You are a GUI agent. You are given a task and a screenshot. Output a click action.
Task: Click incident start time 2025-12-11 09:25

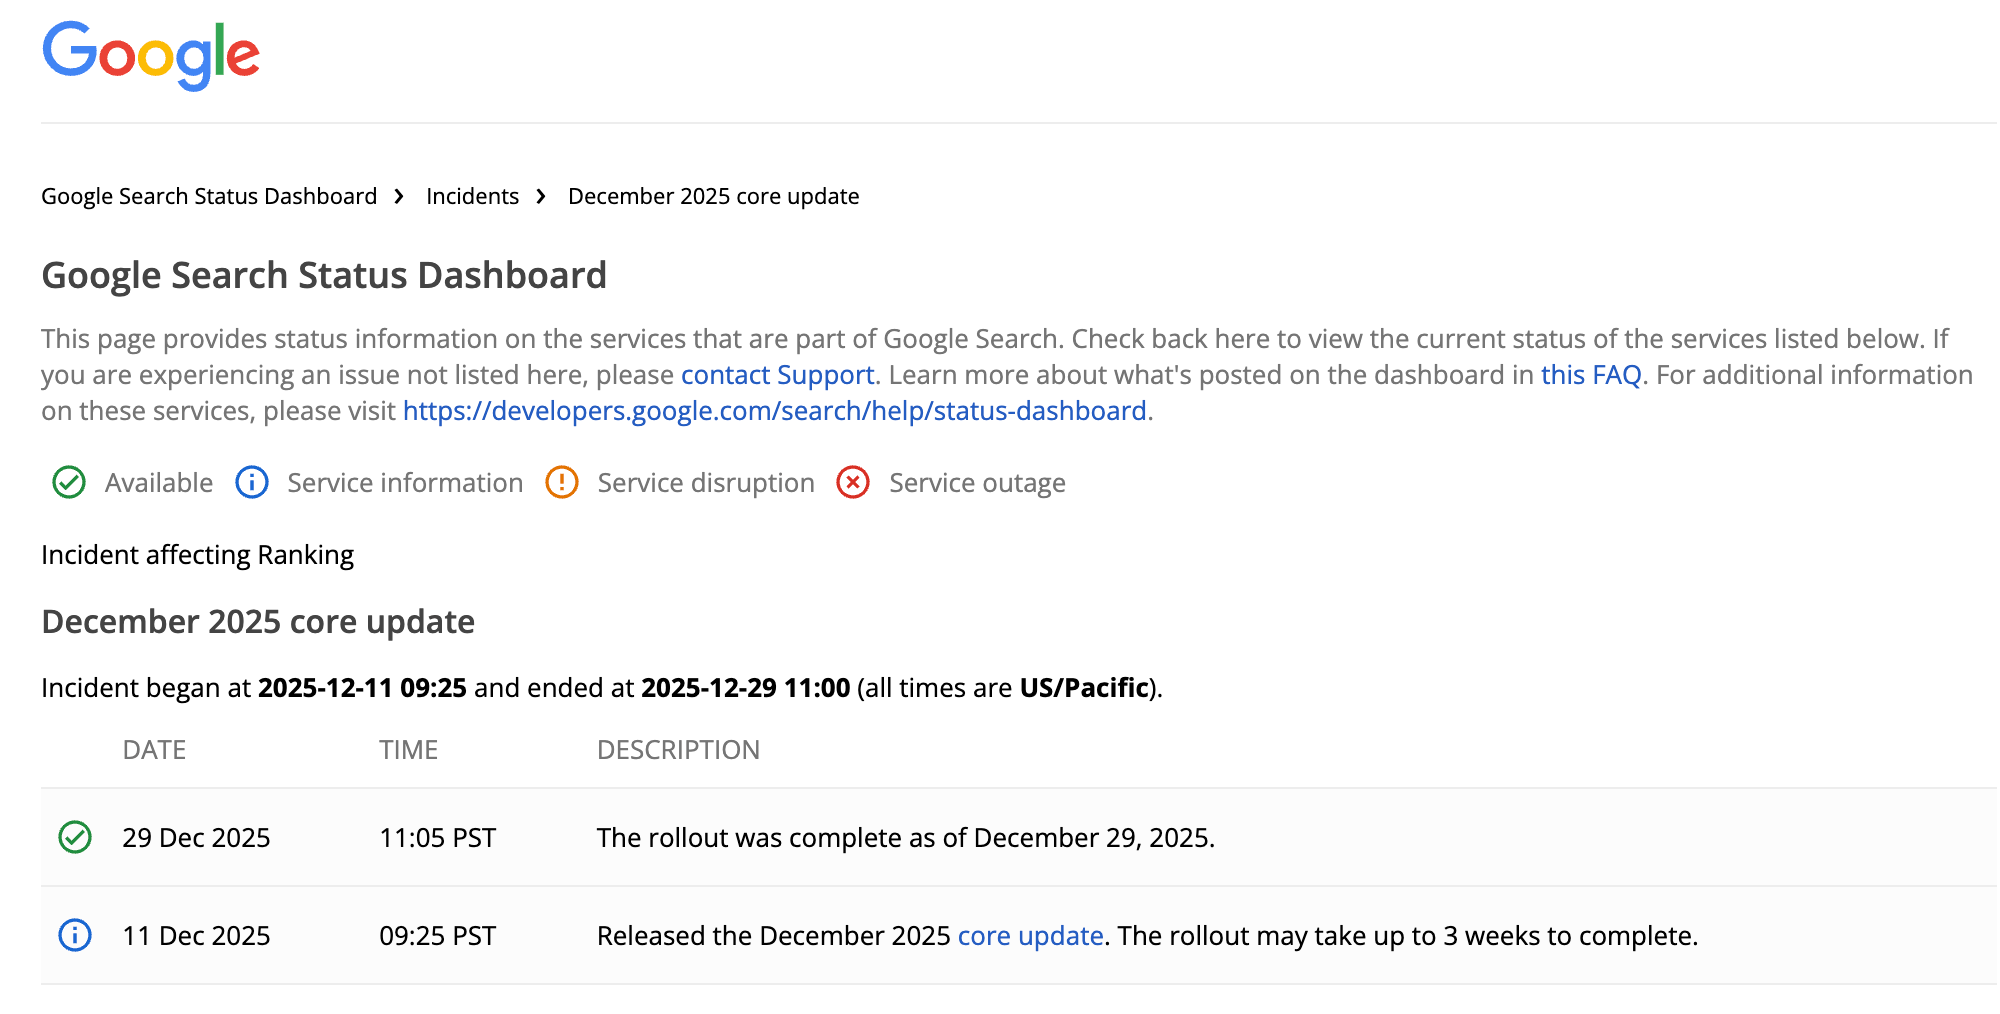click(362, 688)
